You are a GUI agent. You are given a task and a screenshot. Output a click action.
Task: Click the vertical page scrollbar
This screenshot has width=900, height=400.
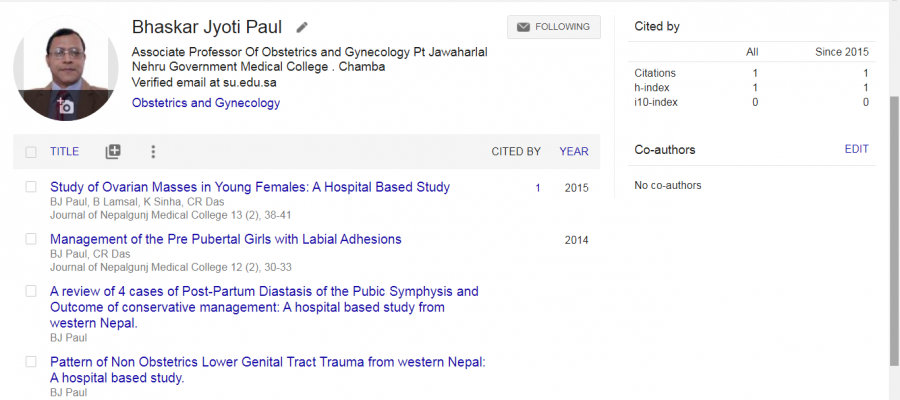[x=894, y=231]
